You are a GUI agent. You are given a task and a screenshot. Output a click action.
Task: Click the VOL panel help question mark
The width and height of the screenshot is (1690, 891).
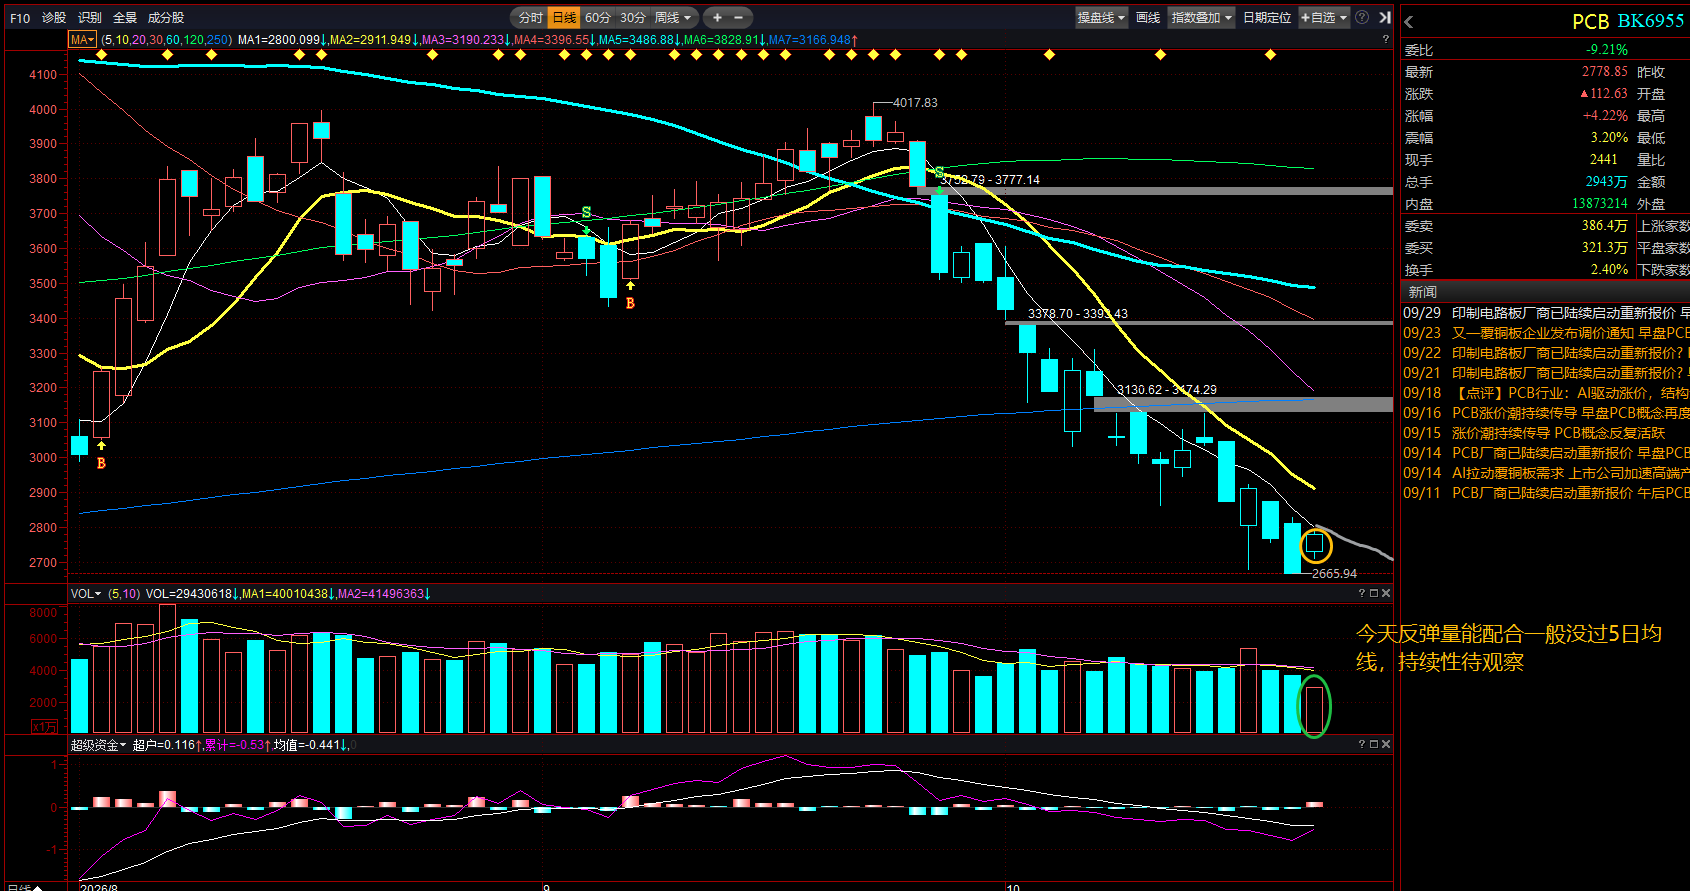(1362, 593)
